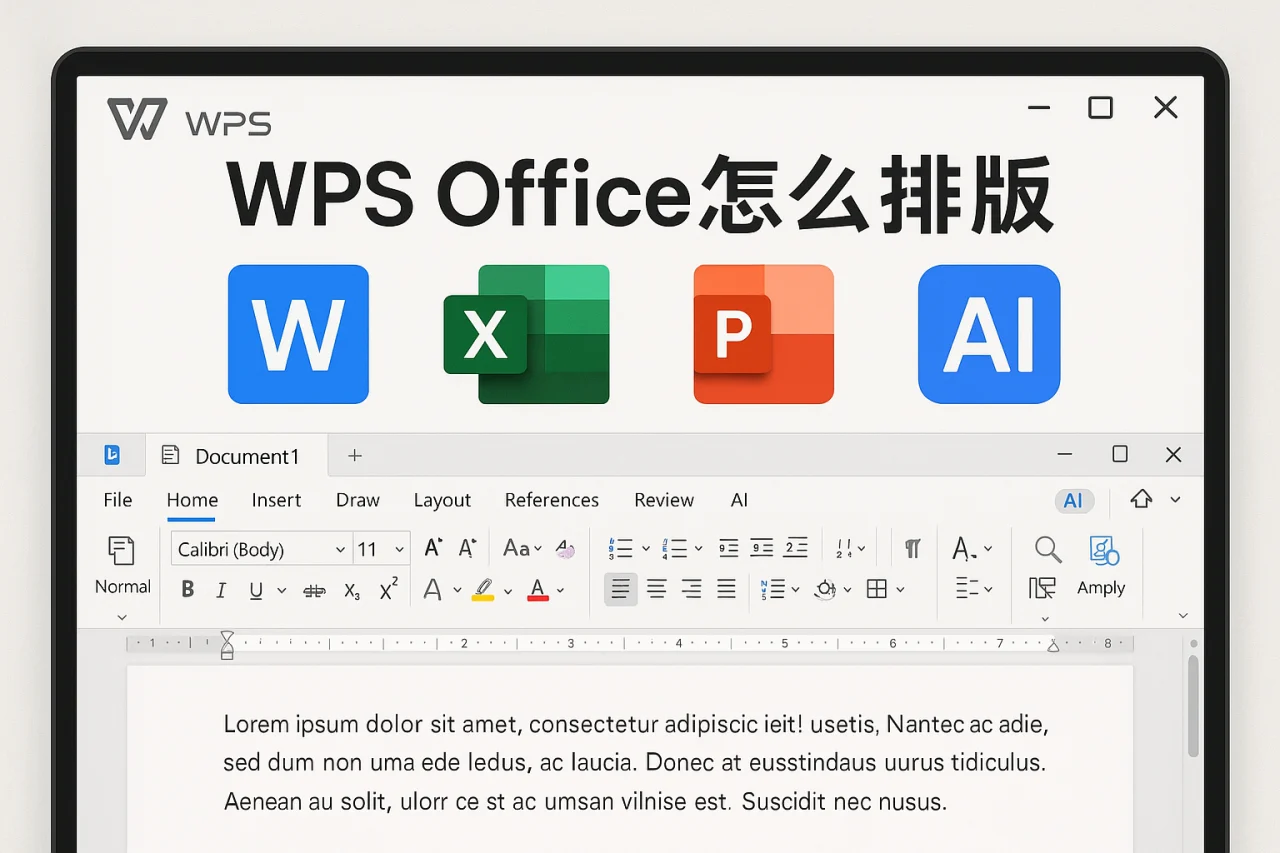Open a new document tab with plus

355,455
